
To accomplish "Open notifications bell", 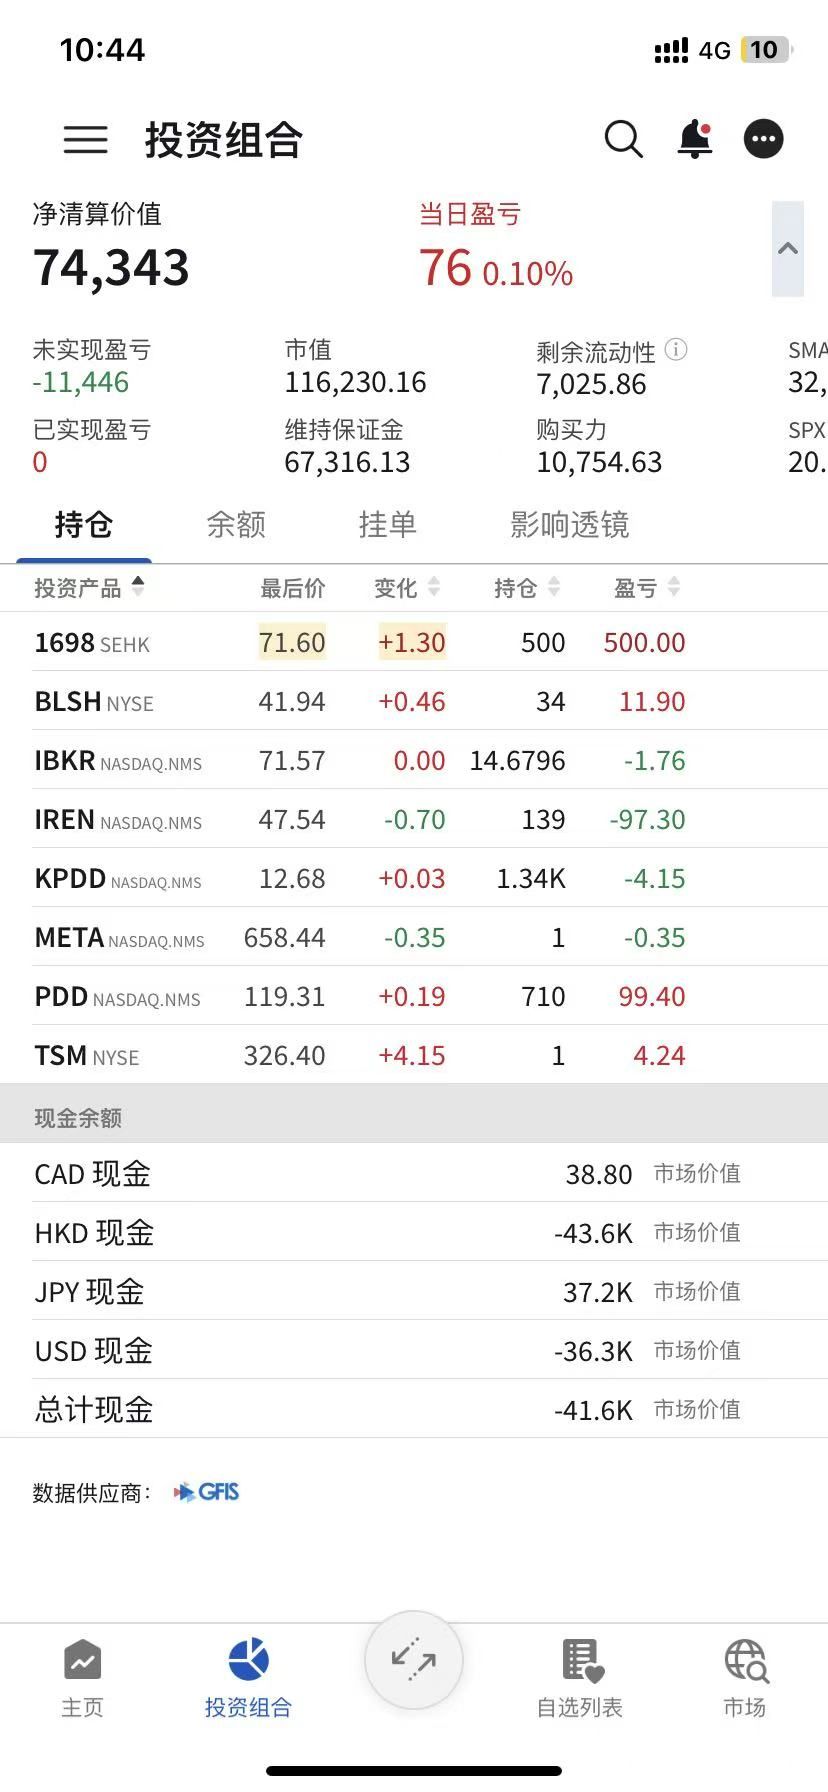I will click(694, 140).
